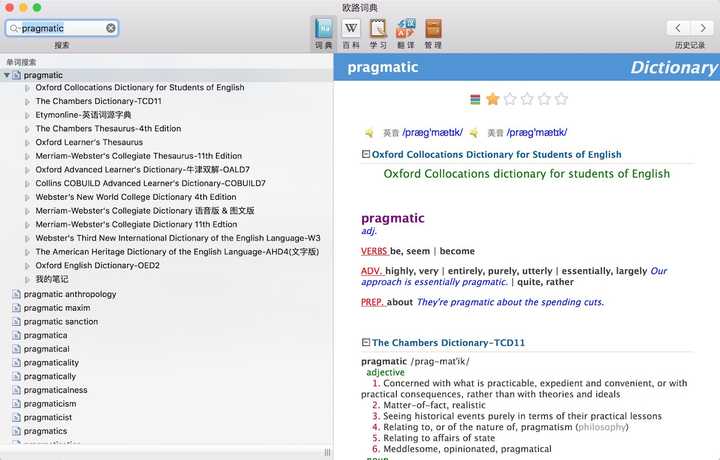The height and width of the screenshot is (460, 720).
Task: Clear the search field with X button
Action: pos(111,28)
